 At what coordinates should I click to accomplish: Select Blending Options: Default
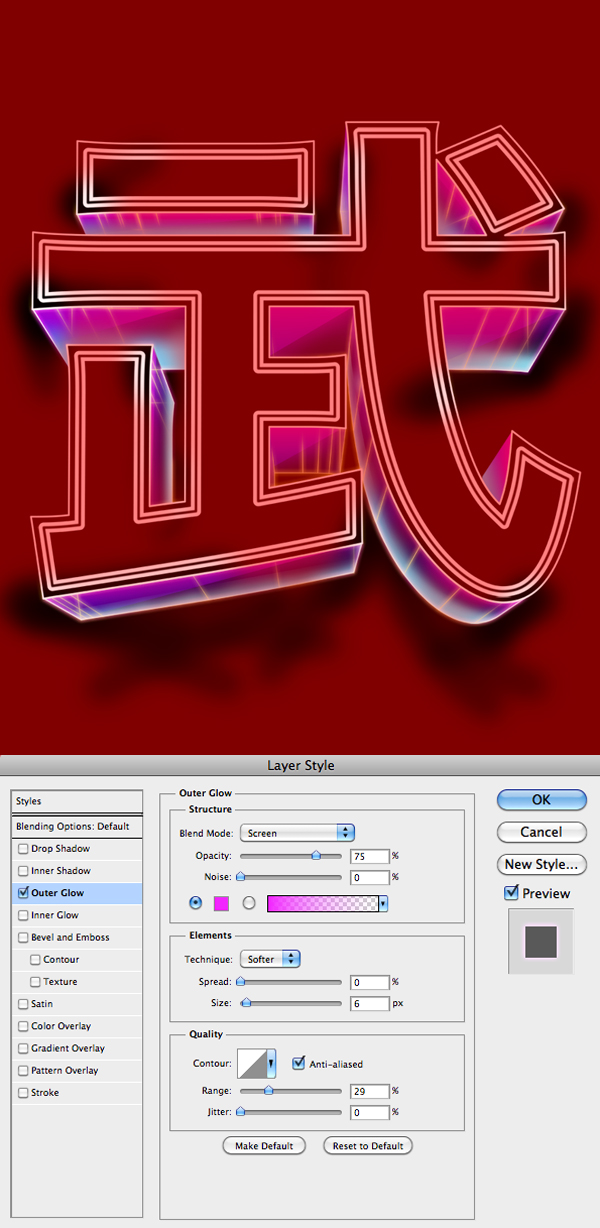tap(77, 827)
